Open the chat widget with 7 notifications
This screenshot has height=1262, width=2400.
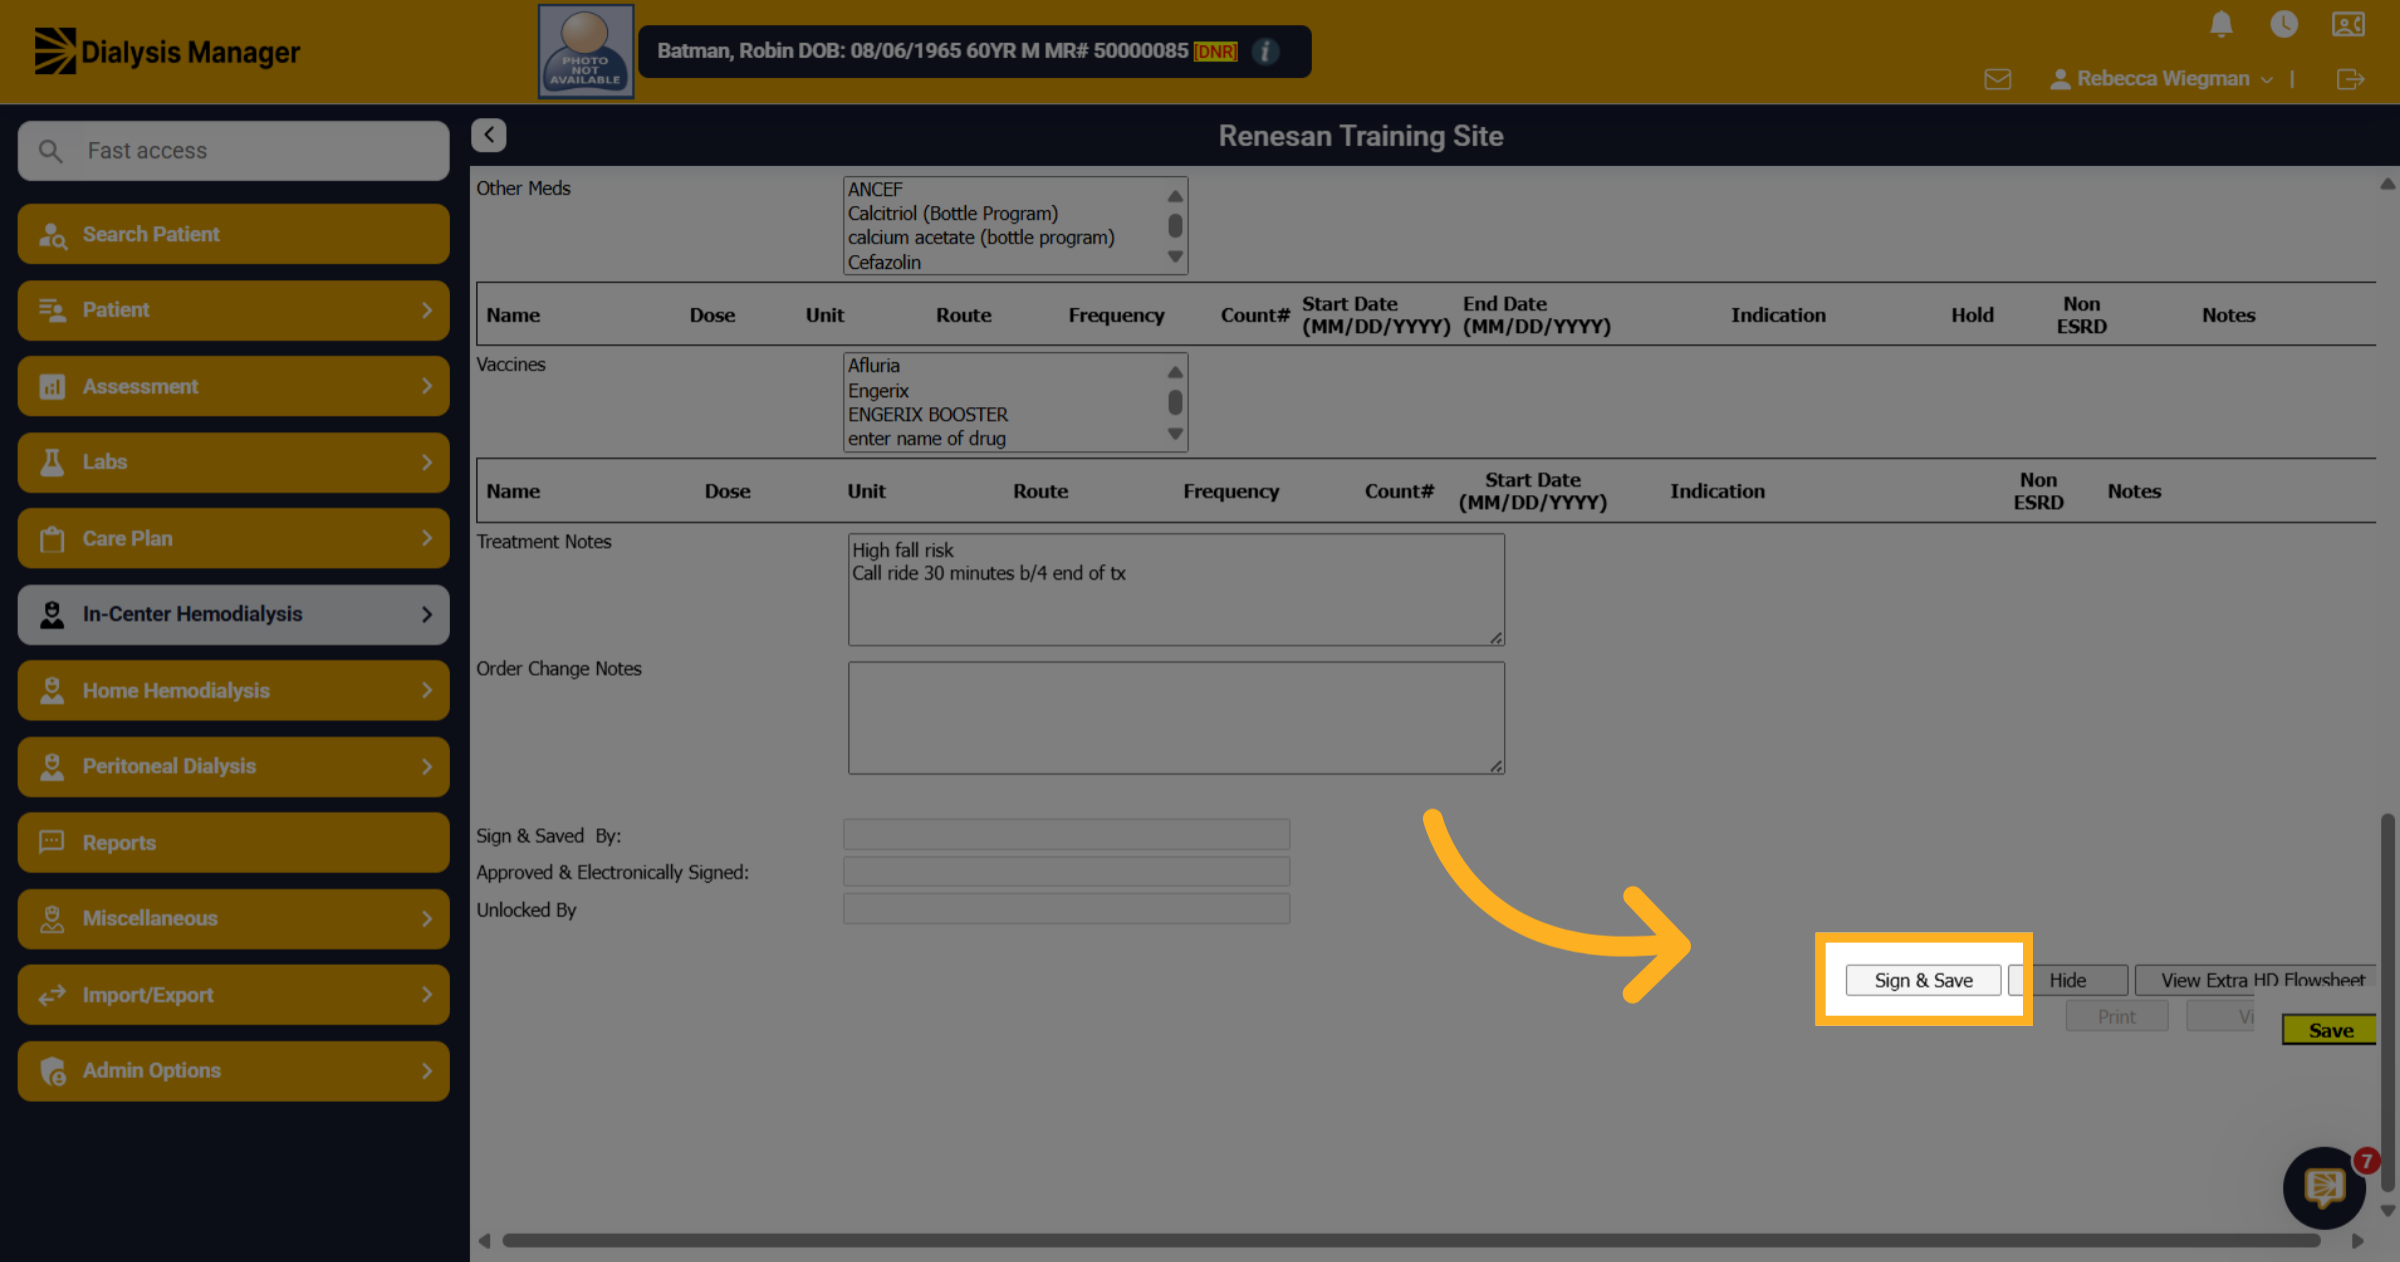coord(2324,1187)
